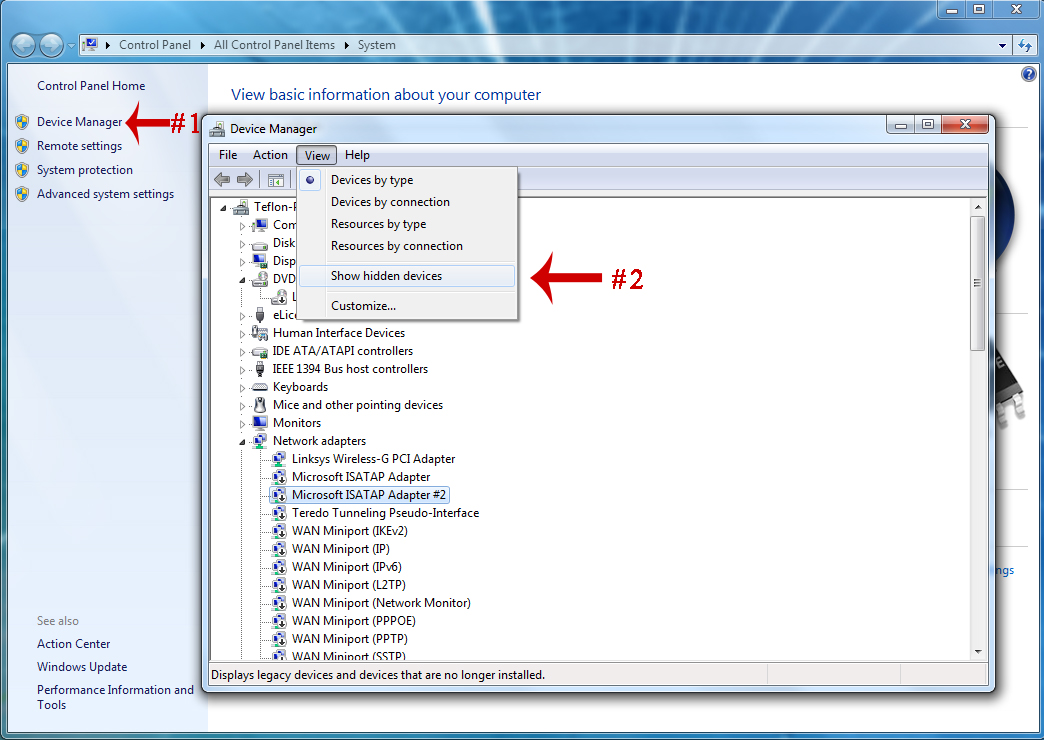Click the Back arrow in Device Manager toolbar
1044x740 pixels.
tap(222, 180)
